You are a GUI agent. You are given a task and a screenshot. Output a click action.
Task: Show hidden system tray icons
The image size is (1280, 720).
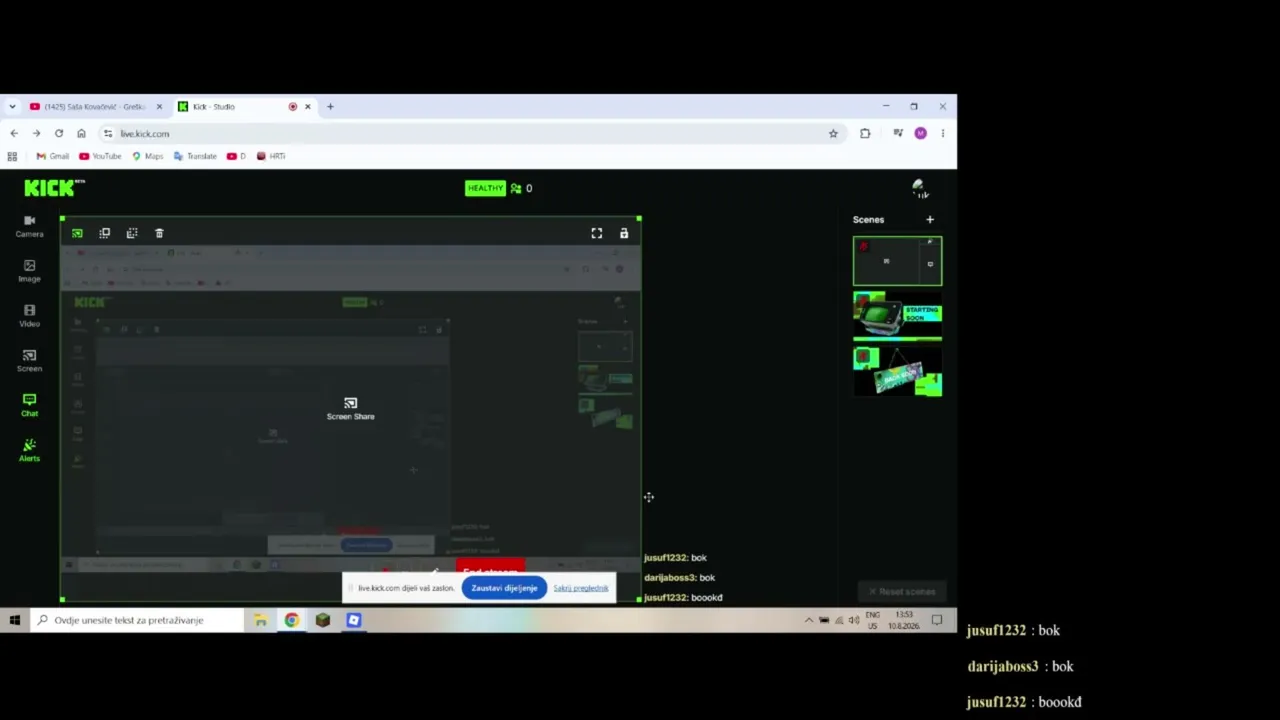(808, 620)
